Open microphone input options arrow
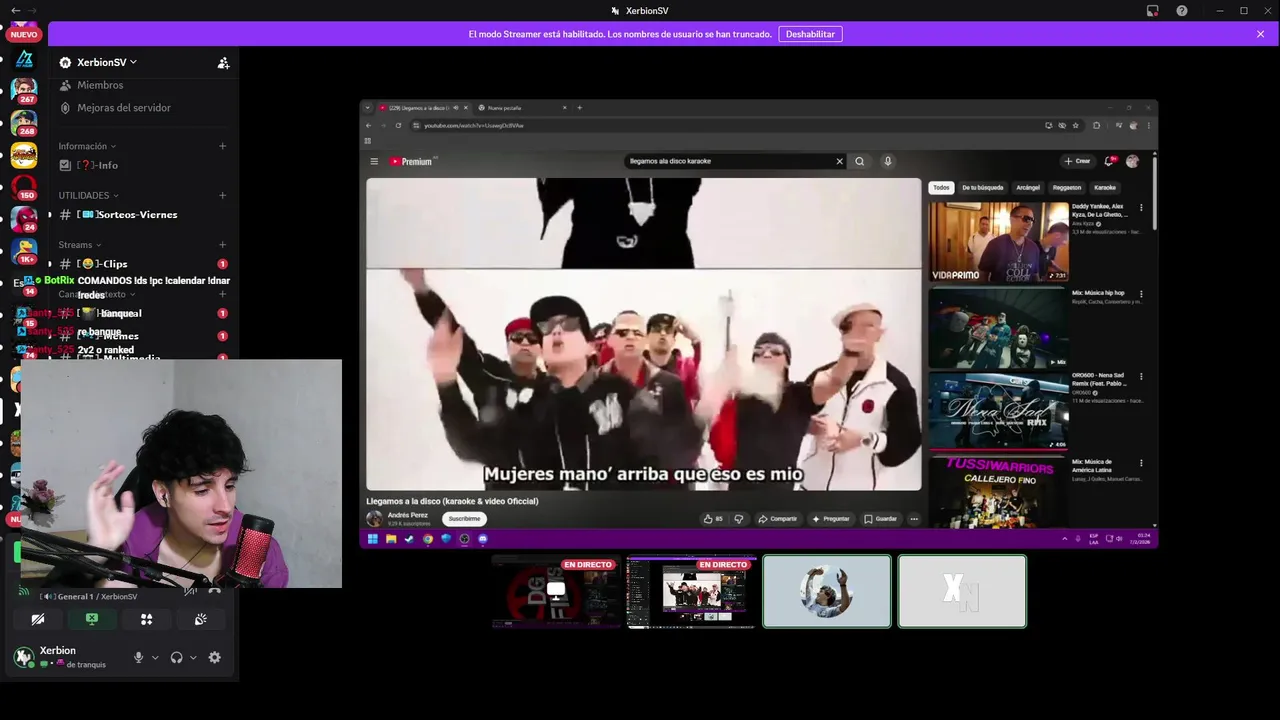This screenshot has width=1280, height=720. click(x=155, y=657)
